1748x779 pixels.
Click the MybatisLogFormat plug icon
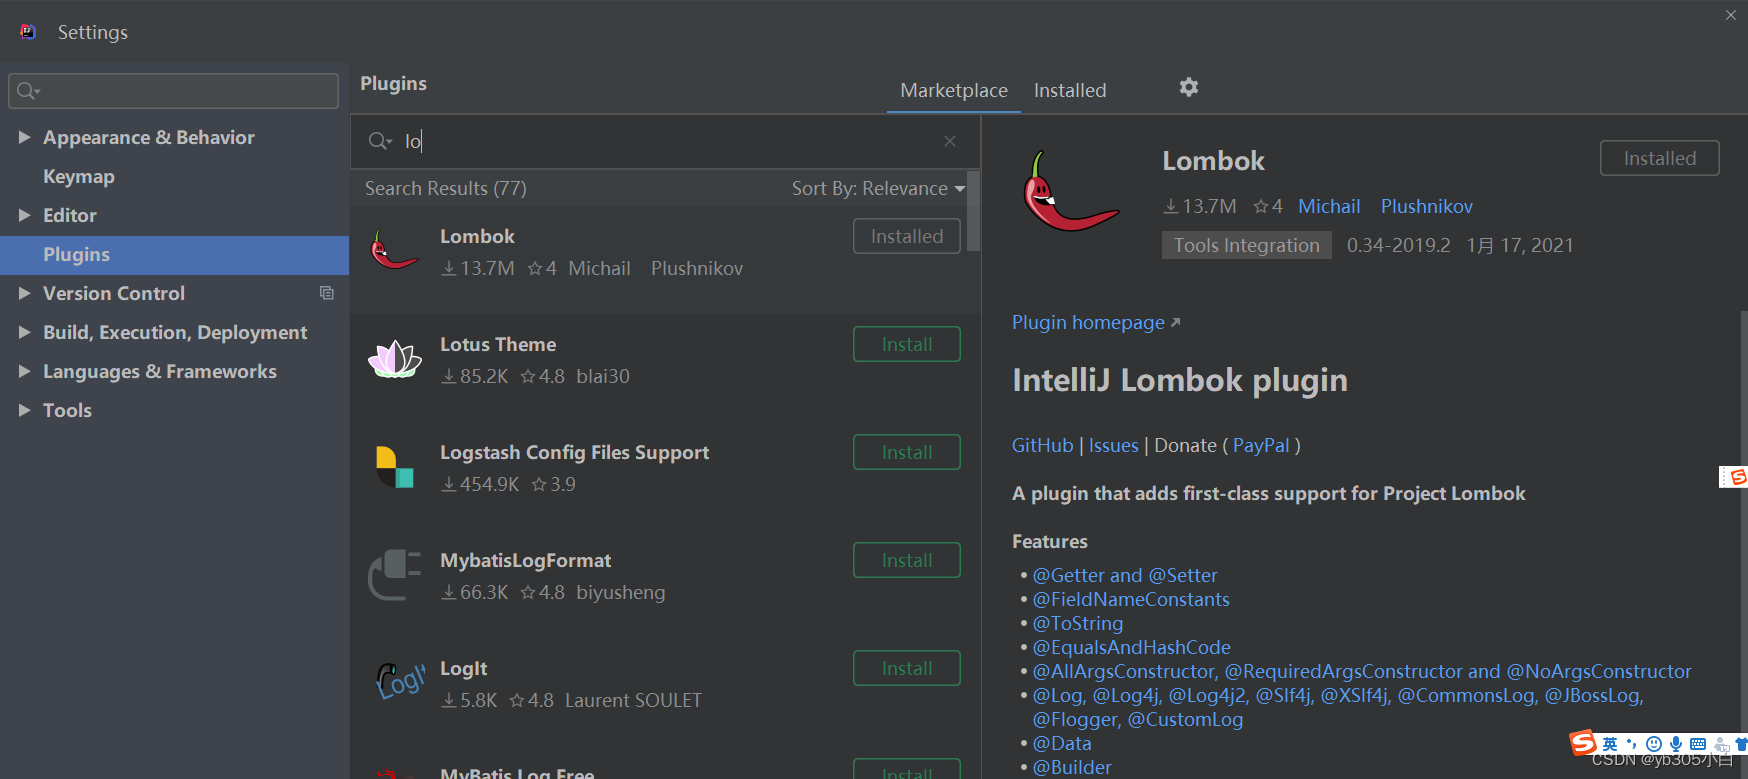point(395,575)
